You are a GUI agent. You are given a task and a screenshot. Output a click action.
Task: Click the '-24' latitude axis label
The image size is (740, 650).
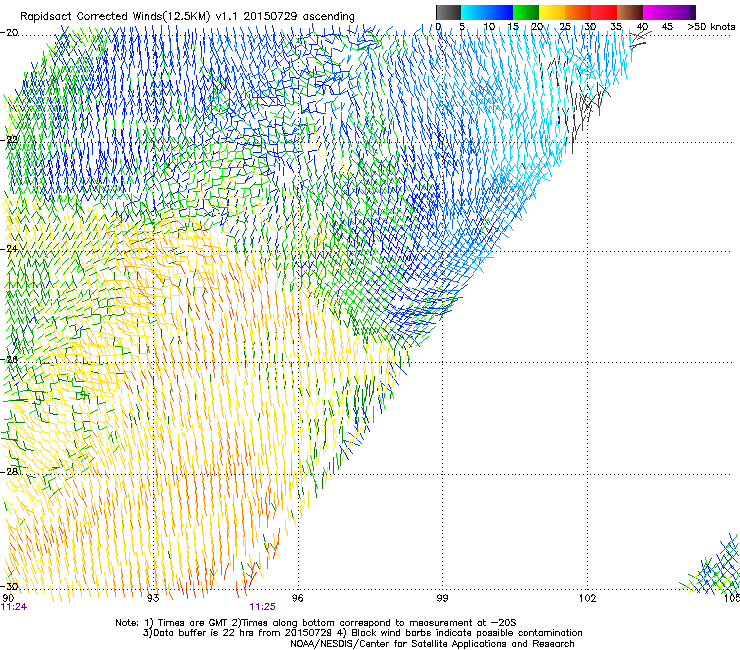pyautogui.click(x=9, y=249)
